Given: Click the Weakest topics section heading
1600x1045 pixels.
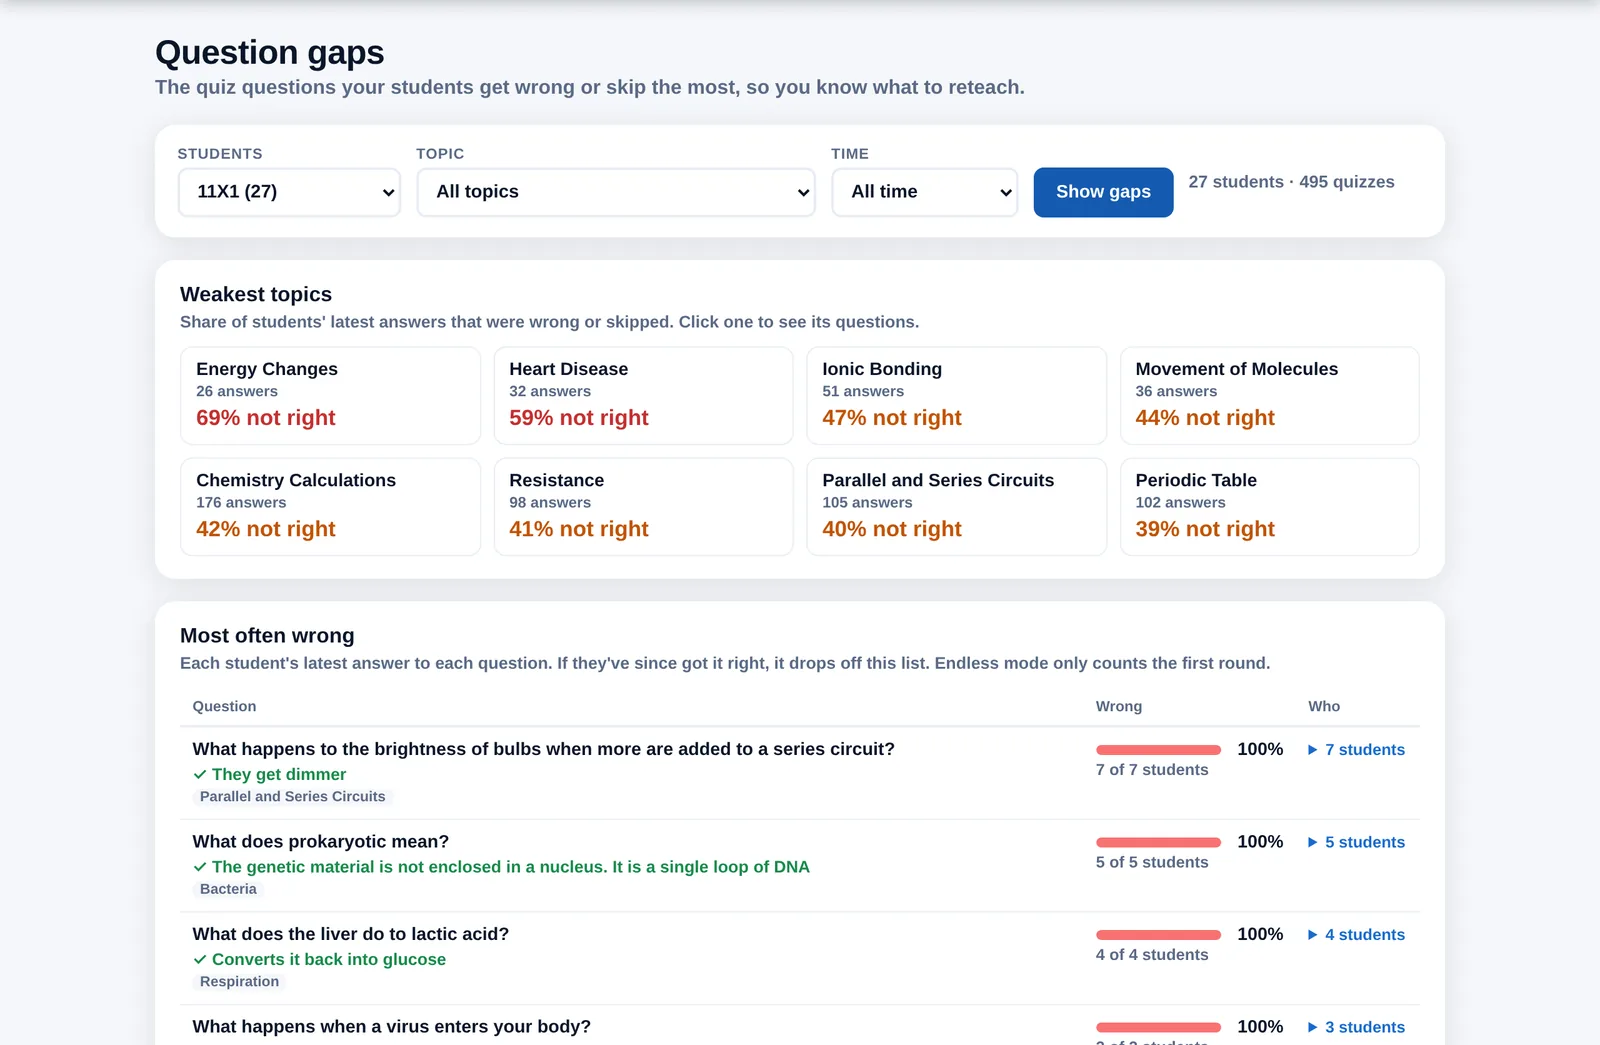Looking at the screenshot, I should coord(256,294).
